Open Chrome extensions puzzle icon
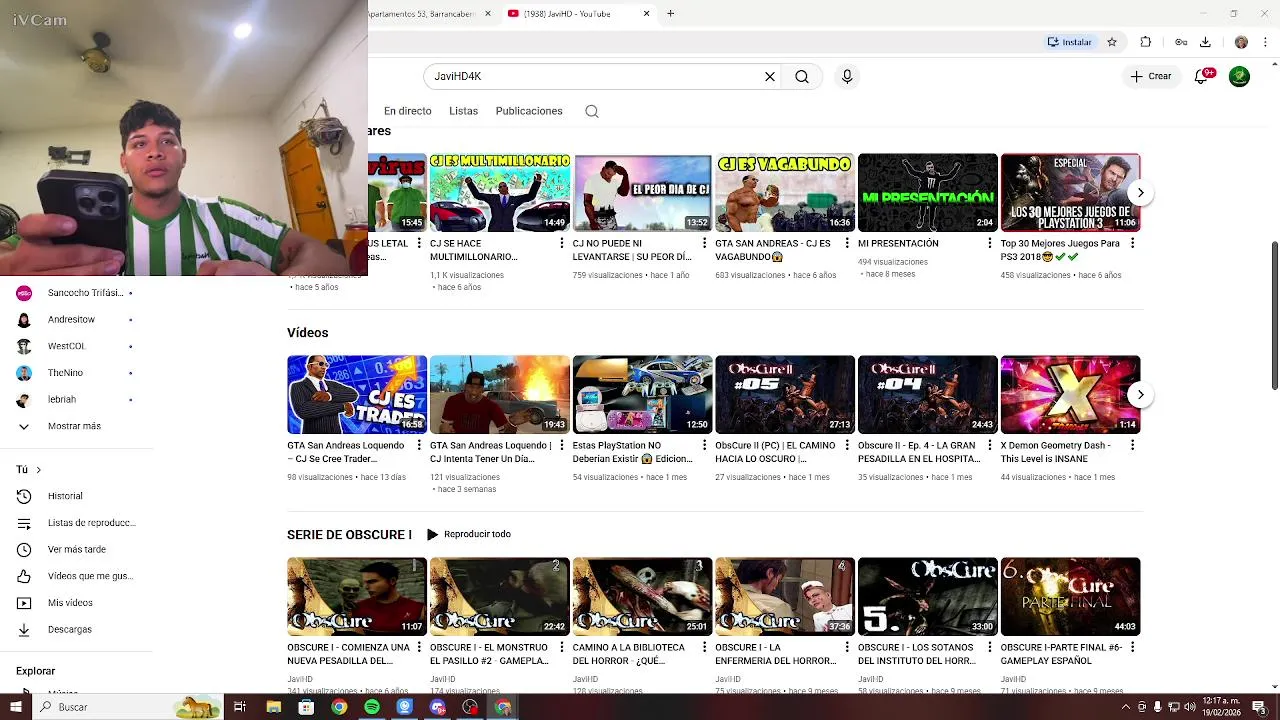The width and height of the screenshot is (1280, 720). (1146, 42)
